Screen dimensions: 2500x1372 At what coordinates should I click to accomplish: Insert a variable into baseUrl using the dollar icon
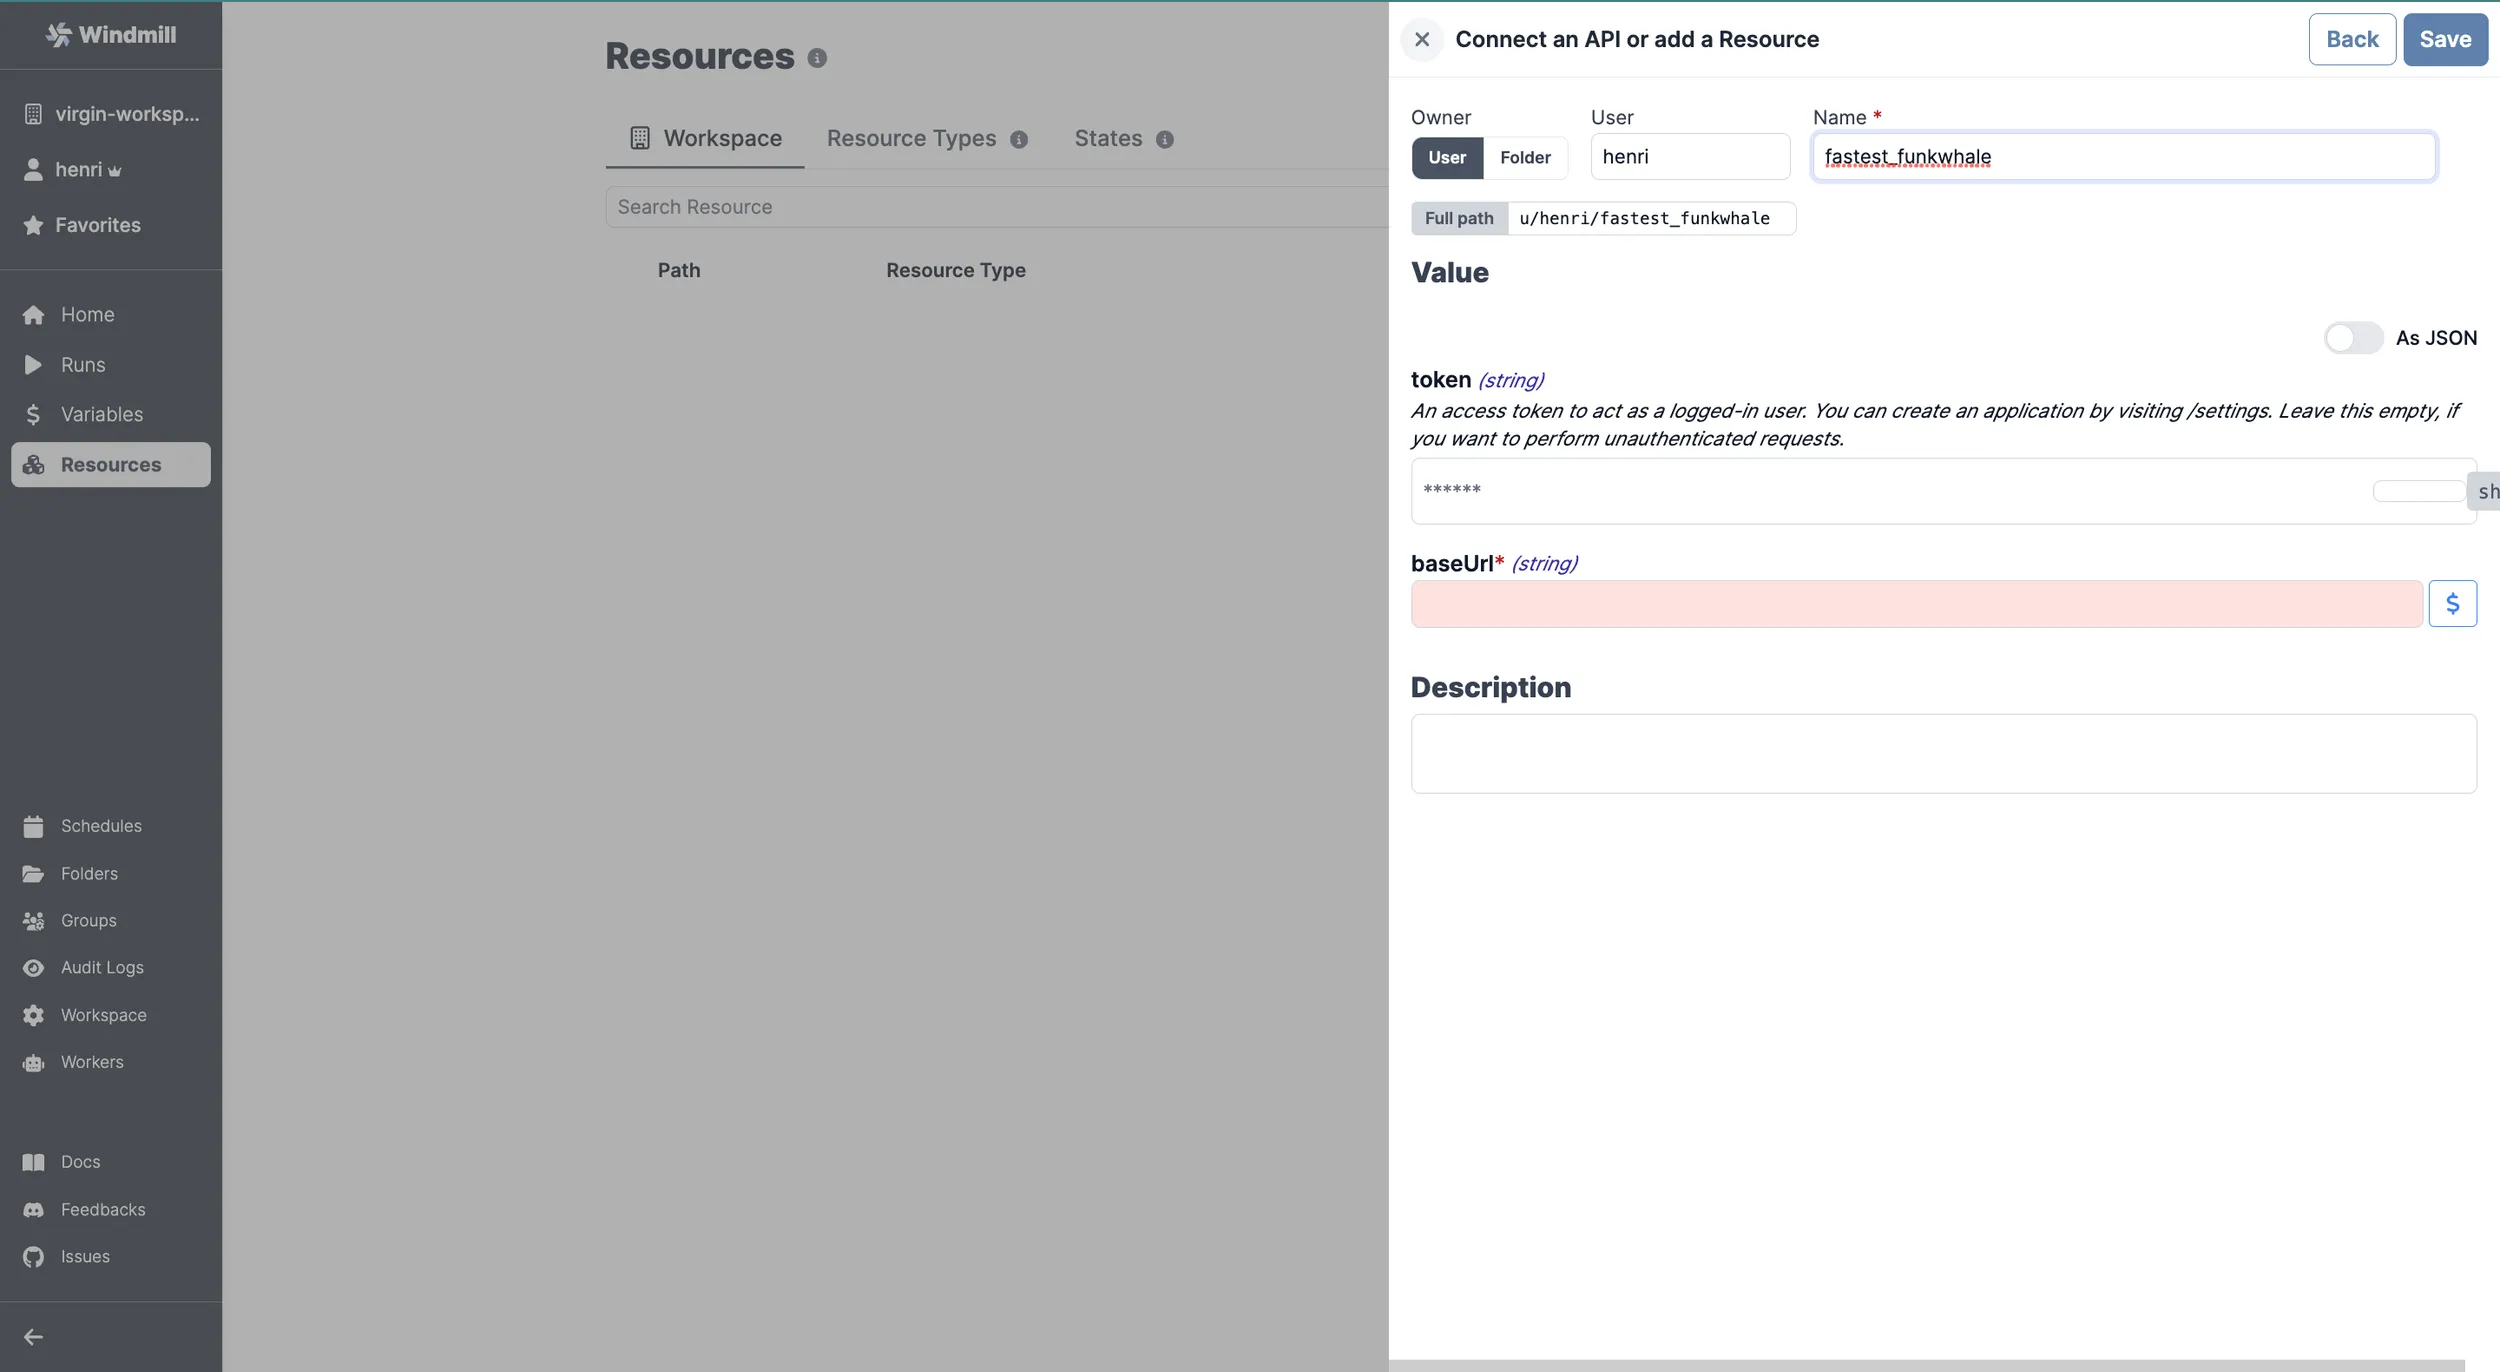2453,603
